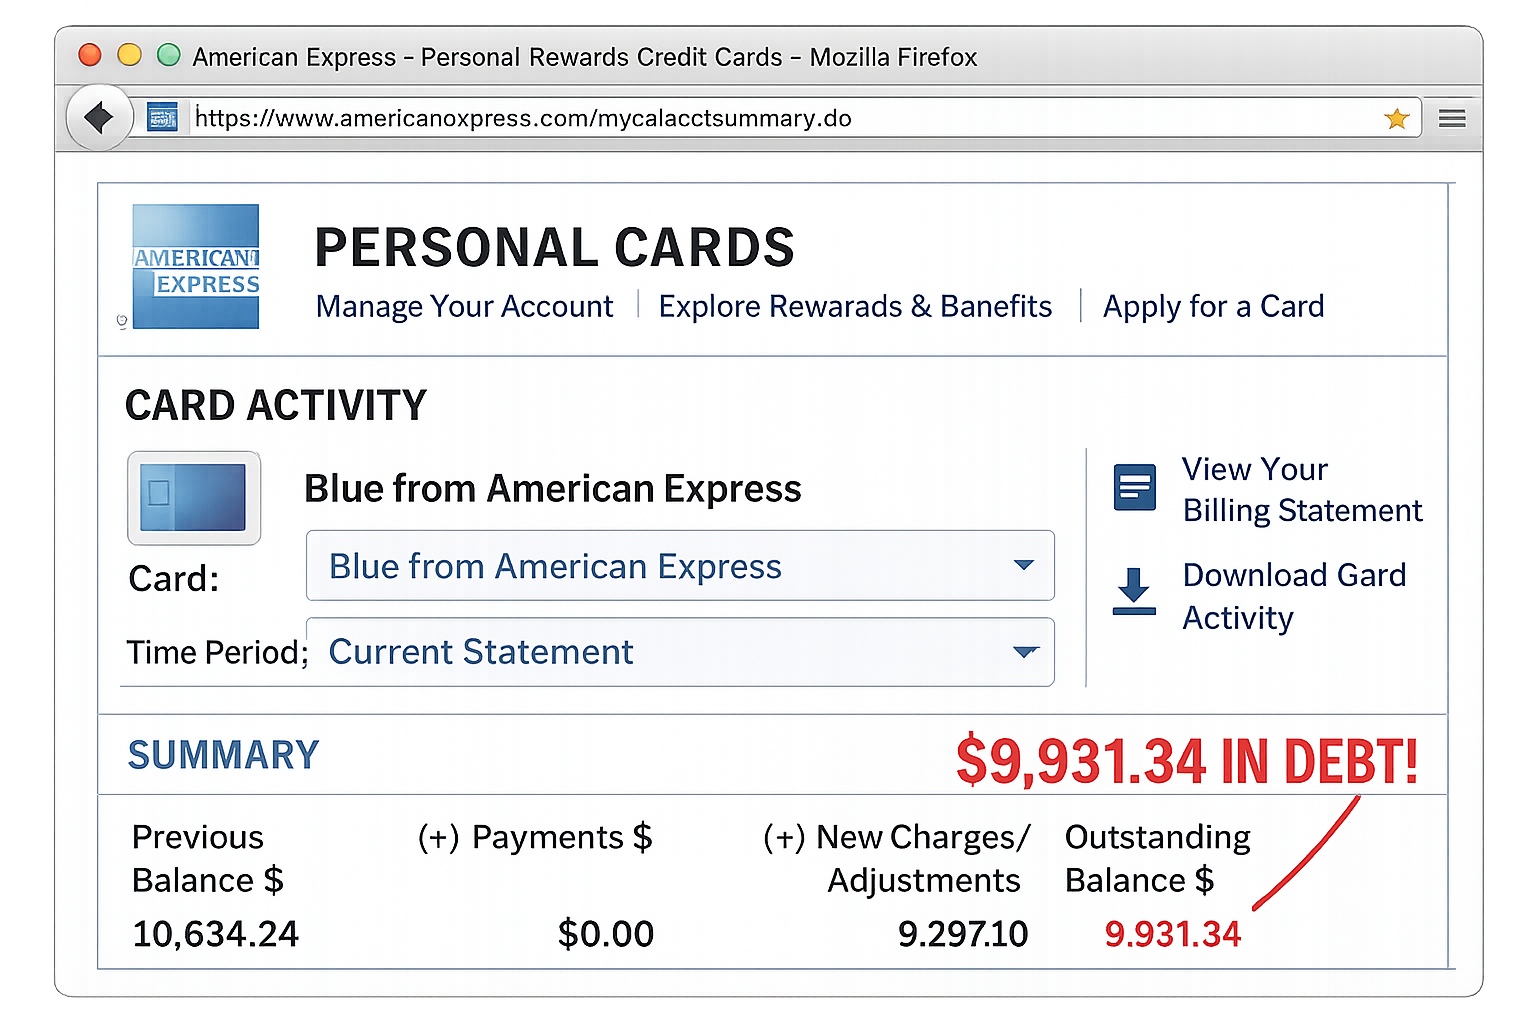Open Manage Your Account menu
The image size is (1536, 1024).
coord(464,306)
